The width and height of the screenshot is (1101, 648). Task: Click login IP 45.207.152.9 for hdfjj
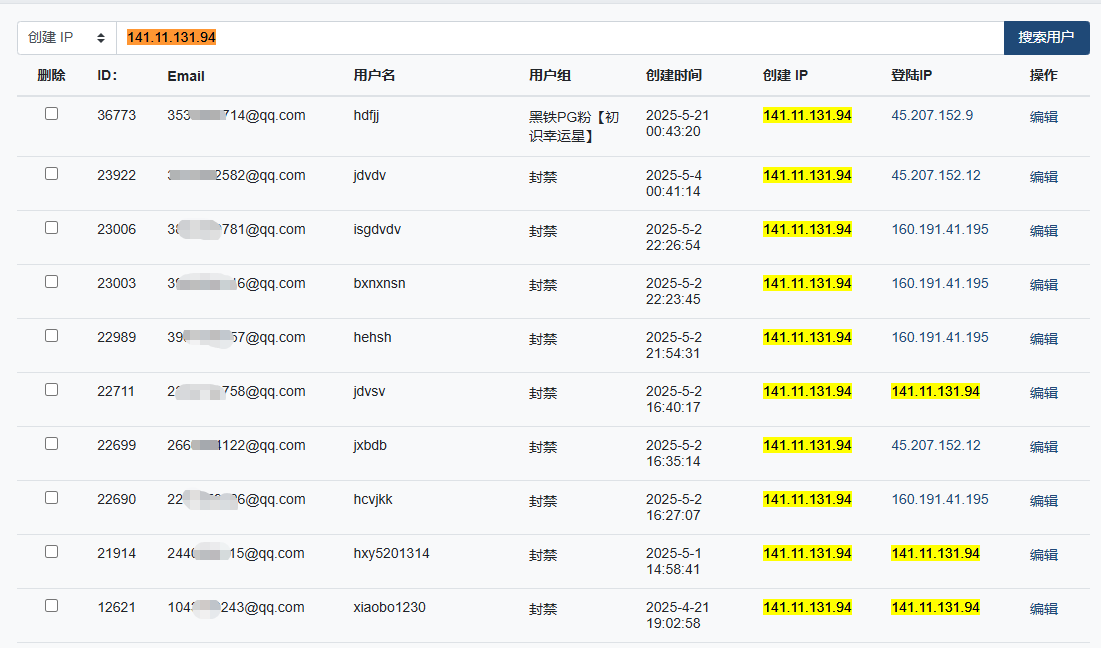click(932, 115)
